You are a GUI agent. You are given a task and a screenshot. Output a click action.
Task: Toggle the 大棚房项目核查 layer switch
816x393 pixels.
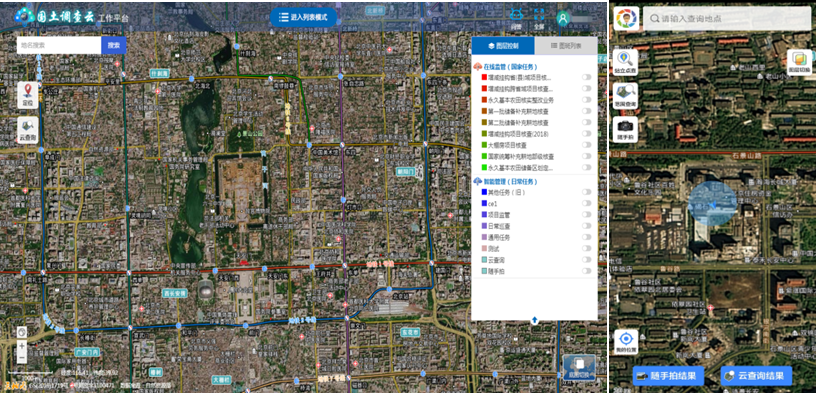pos(586,145)
